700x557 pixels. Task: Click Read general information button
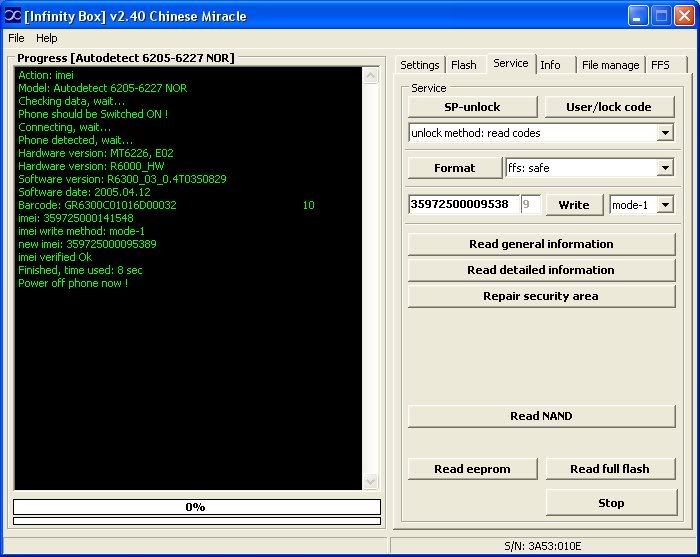(x=542, y=244)
